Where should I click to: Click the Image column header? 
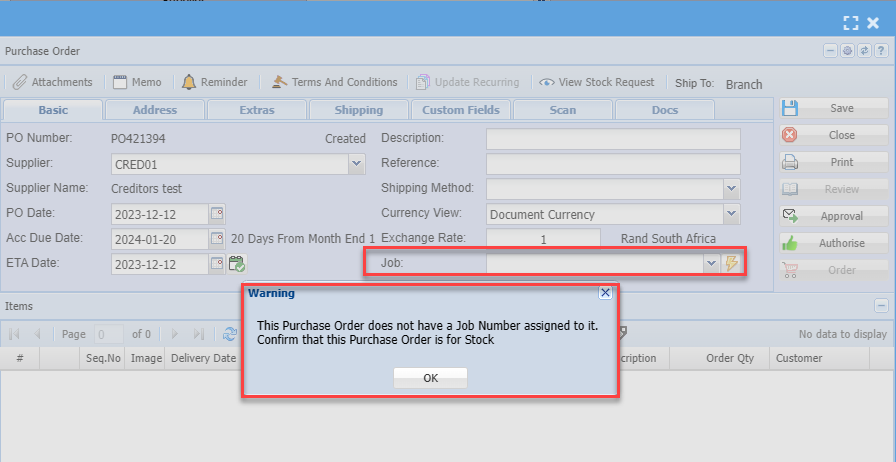click(x=145, y=359)
